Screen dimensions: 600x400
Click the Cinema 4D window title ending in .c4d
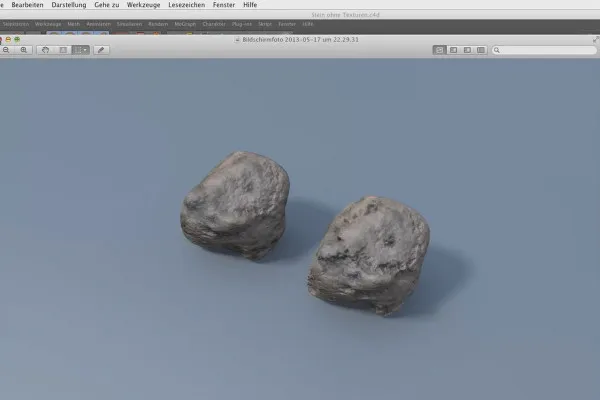point(345,15)
